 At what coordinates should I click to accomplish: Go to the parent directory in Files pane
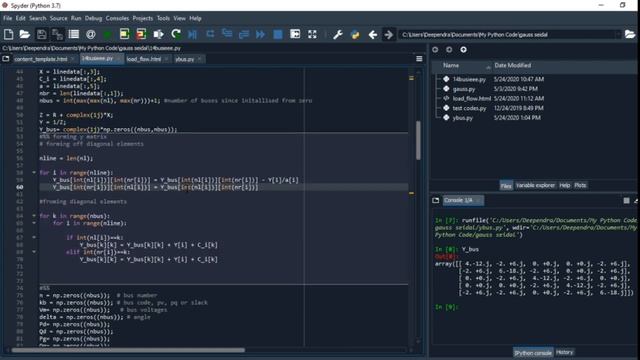463,49
